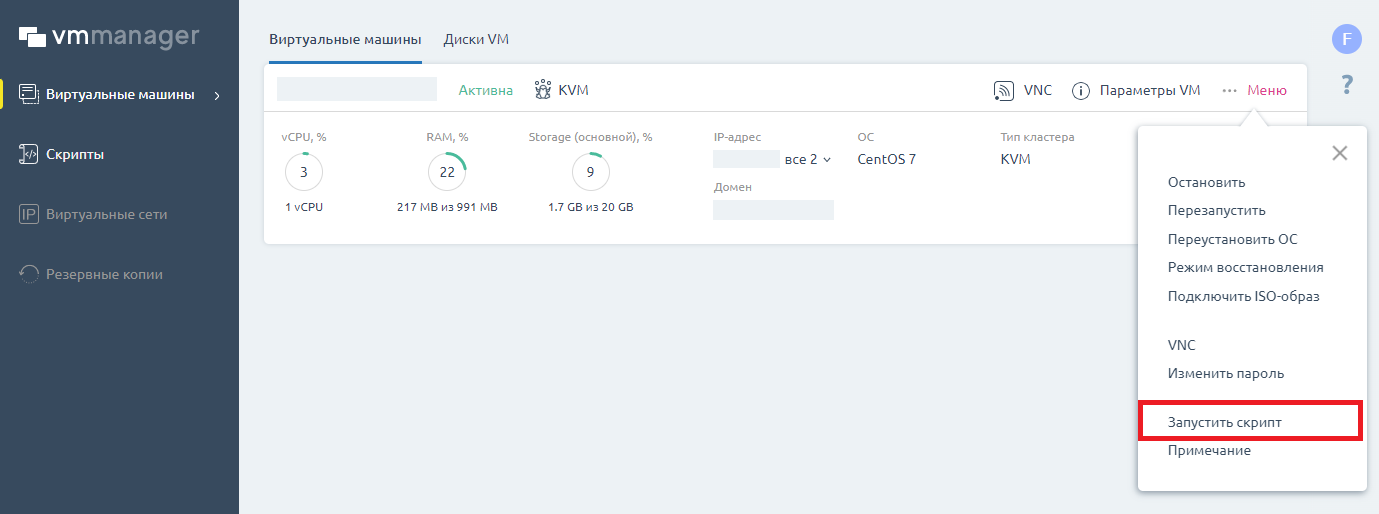Click Остановить to stop the VM
Screen dimensions: 1379x514
(x=1206, y=183)
